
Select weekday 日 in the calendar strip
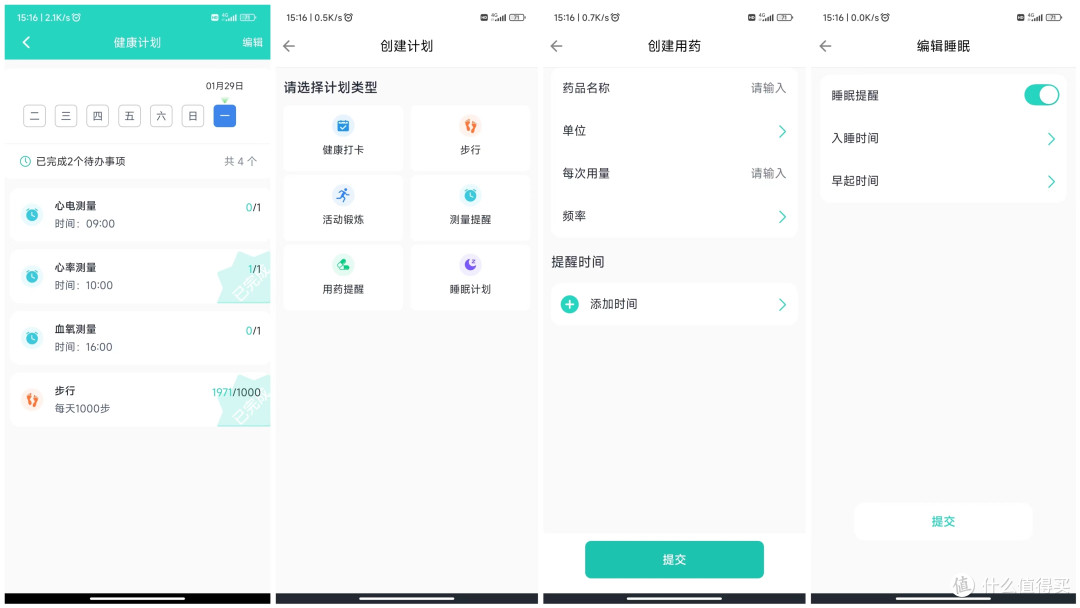(x=193, y=116)
